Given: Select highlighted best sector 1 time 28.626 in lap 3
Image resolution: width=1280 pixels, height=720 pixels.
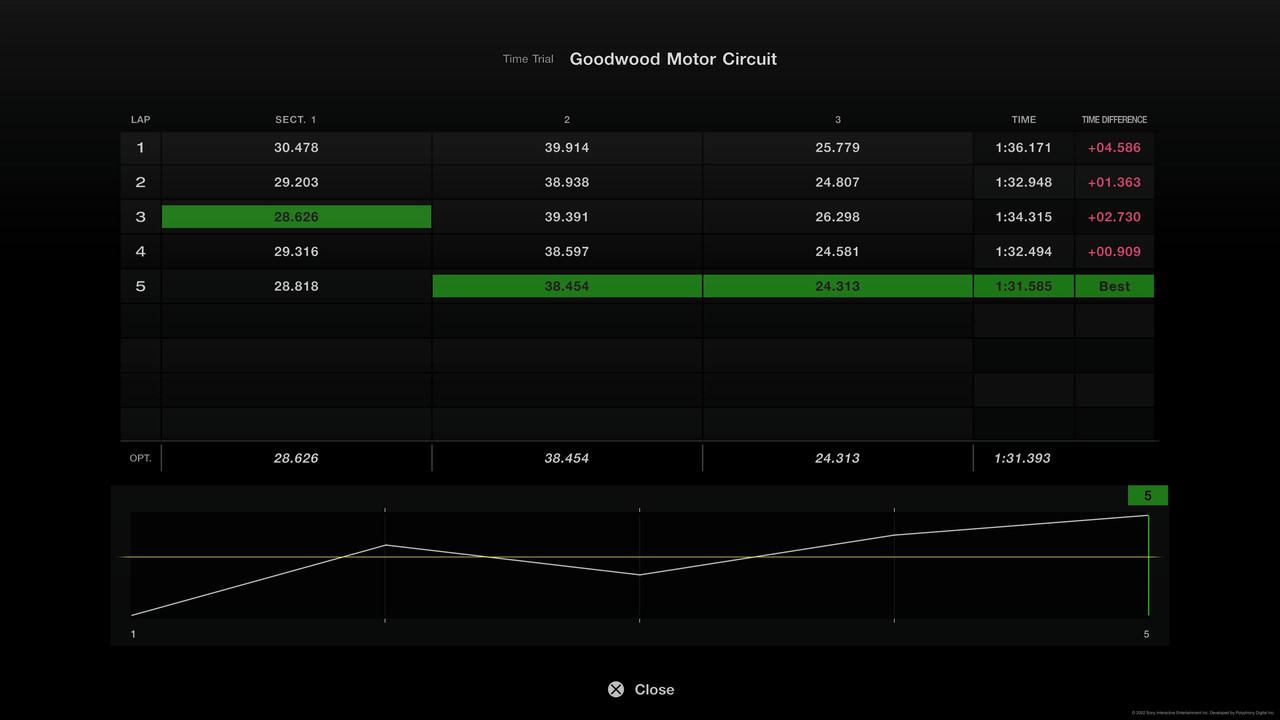Looking at the screenshot, I should pos(296,217).
